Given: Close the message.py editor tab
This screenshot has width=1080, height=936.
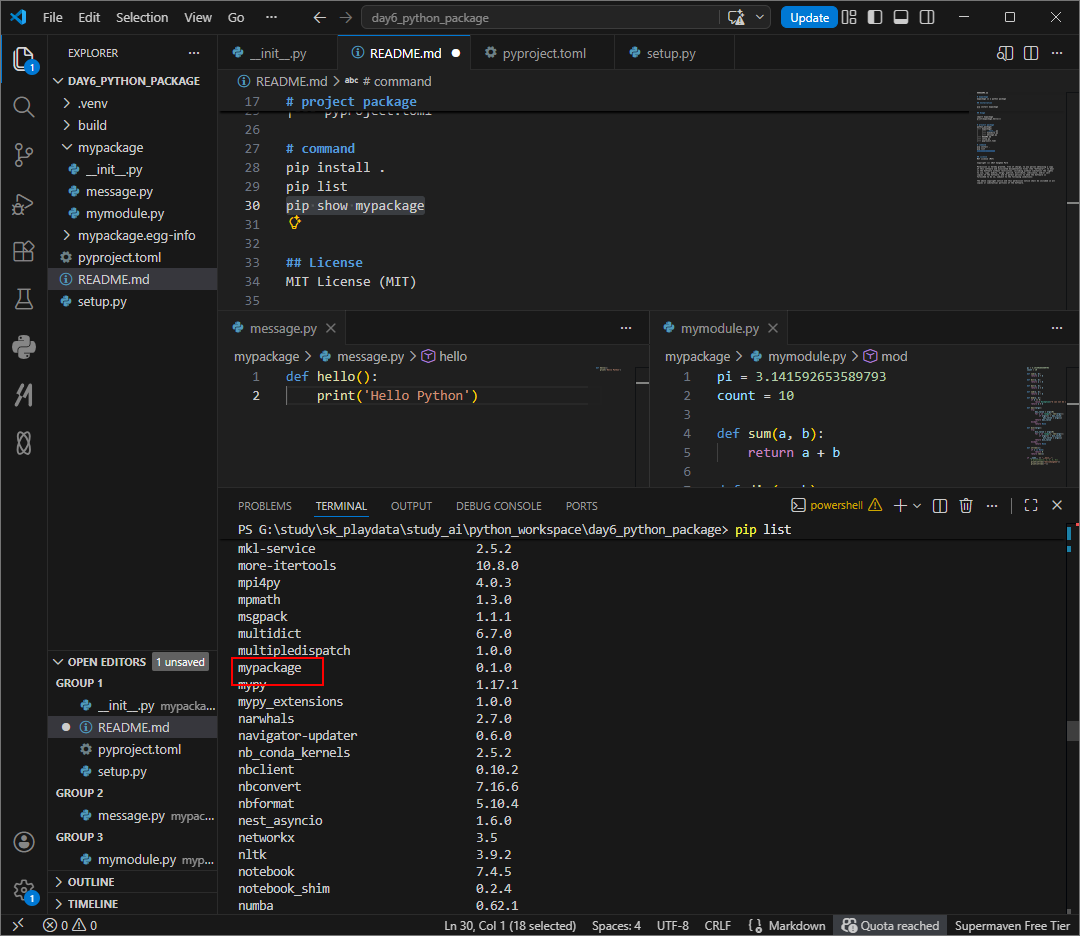Looking at the screenshot, I should coord(331,329).
